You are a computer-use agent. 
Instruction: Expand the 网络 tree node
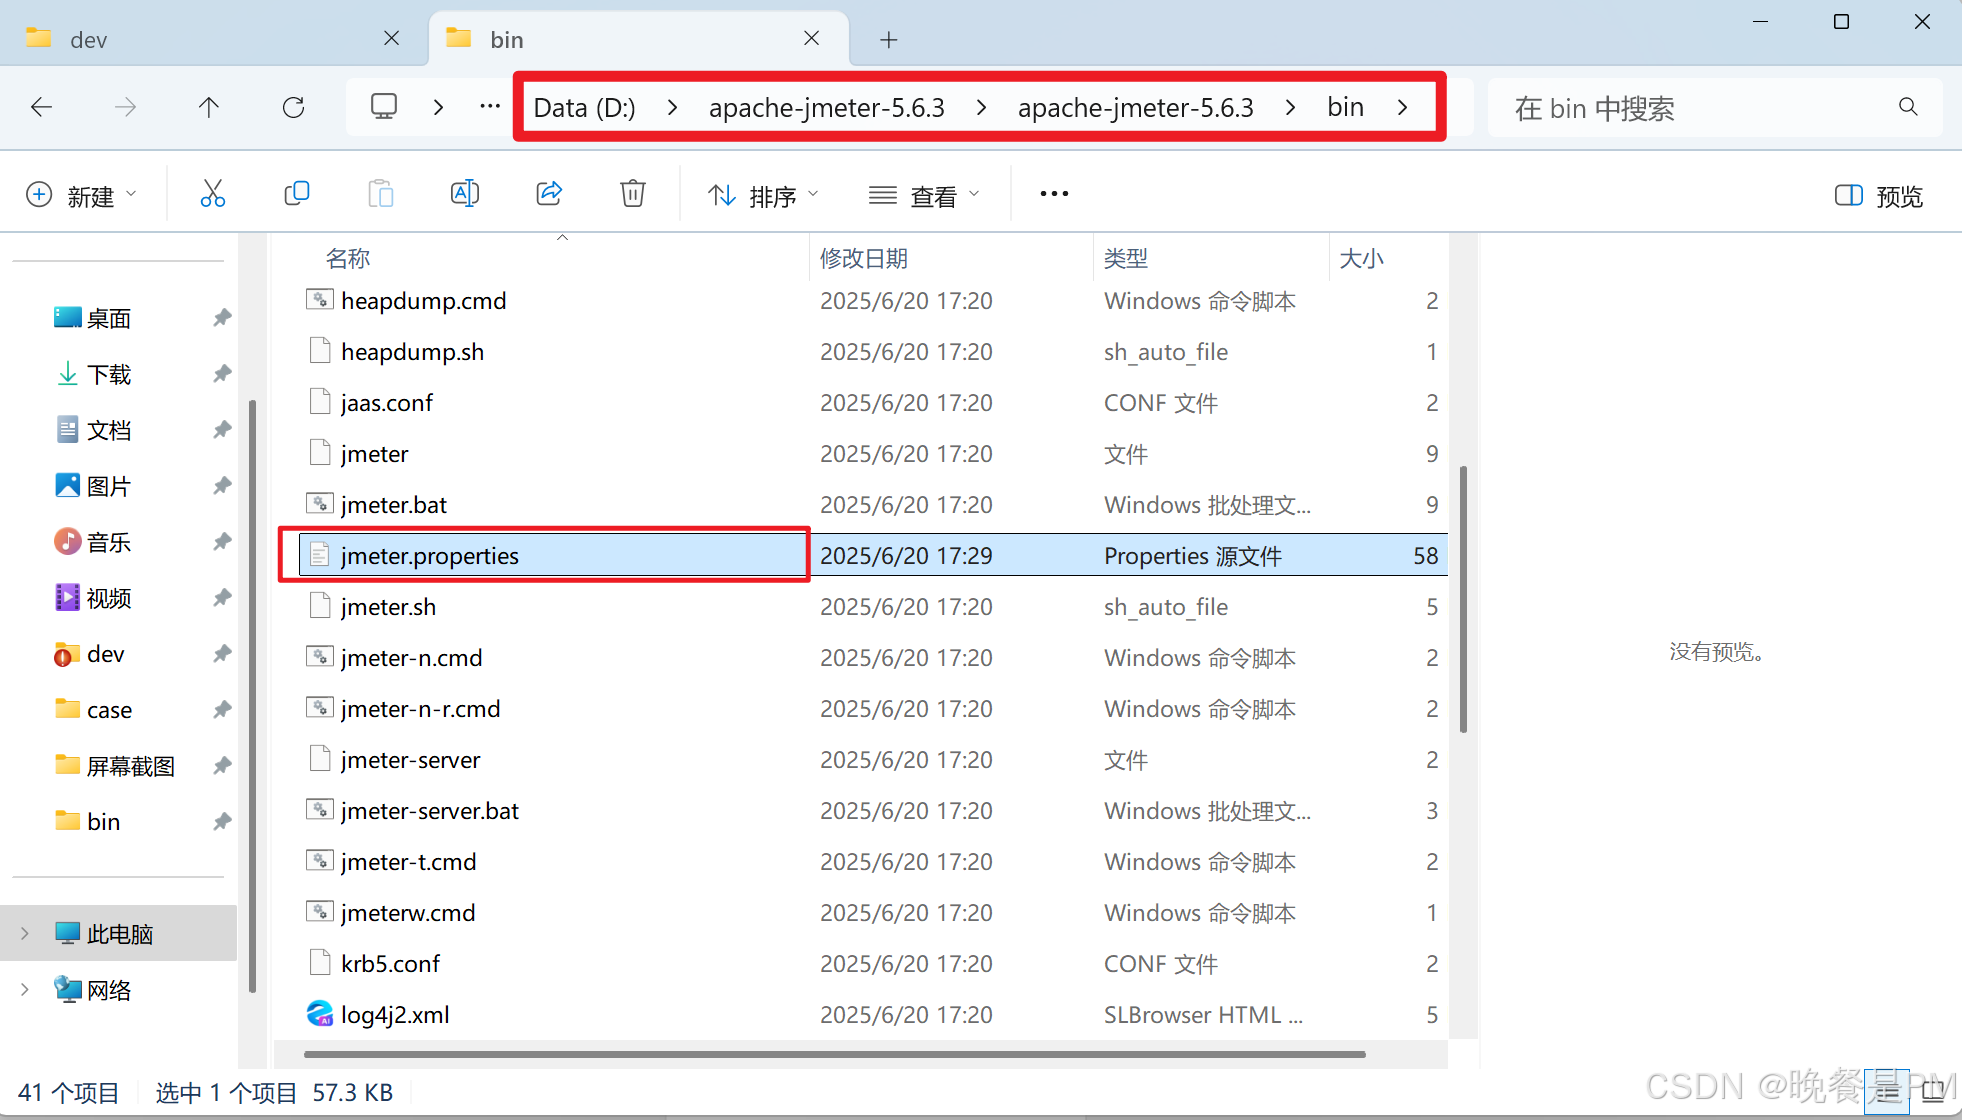tap(25, 989)
